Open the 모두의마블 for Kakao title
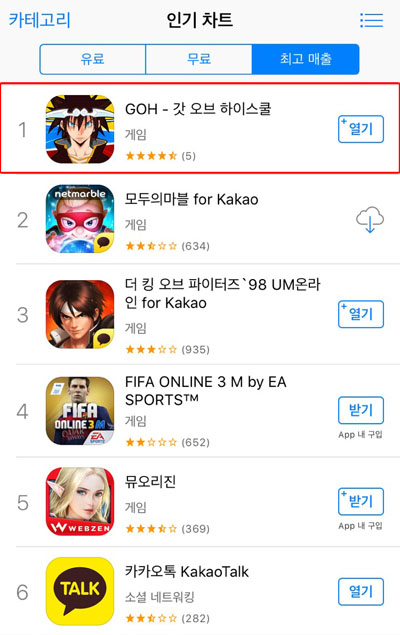This screenshot has width=400, height=635. pos(191,199)
